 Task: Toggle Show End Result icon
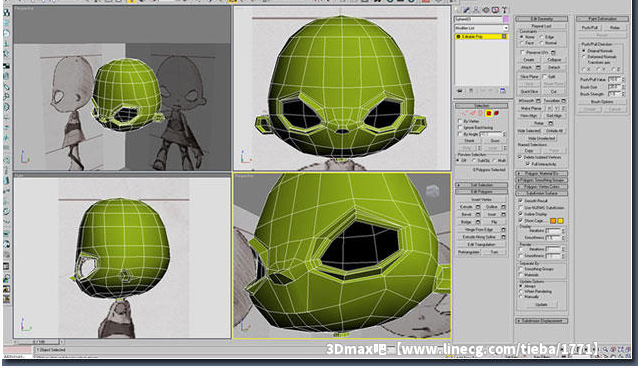pos(471,91)
